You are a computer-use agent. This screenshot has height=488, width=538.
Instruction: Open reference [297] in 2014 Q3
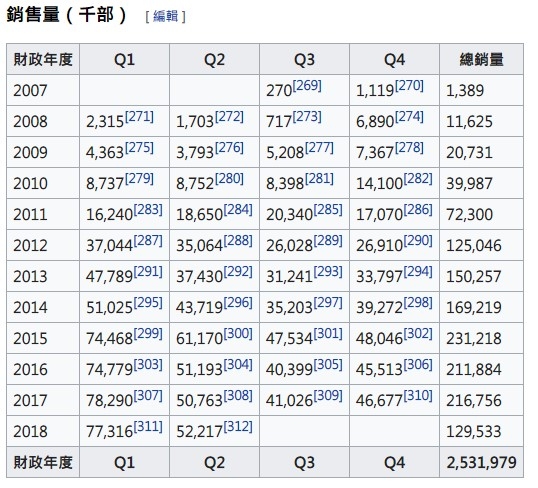(328, 302)
